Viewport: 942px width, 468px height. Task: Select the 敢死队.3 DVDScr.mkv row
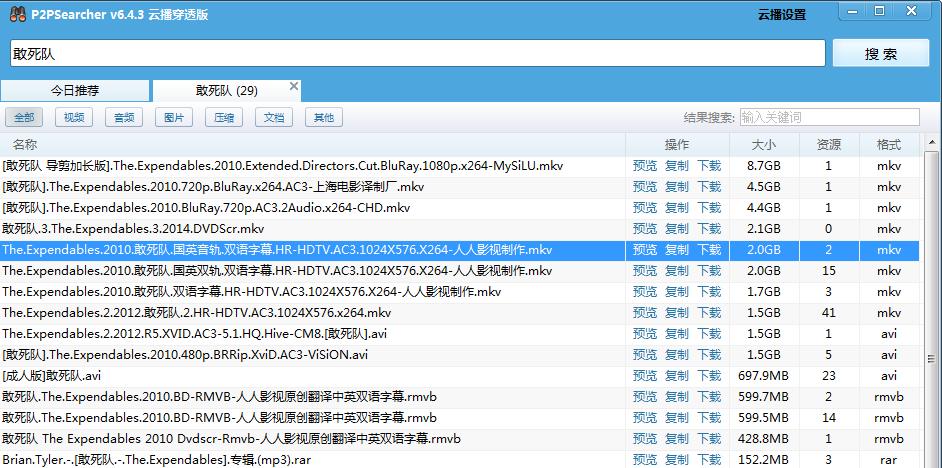point(133,229)
